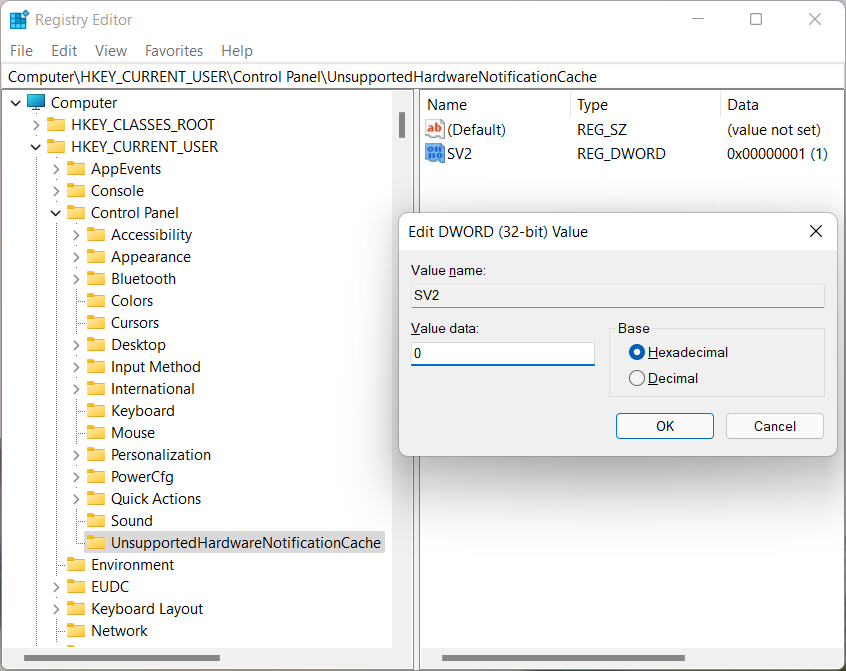Screen dimensions: 846x671
Task: Collapse the HKEY_CURRENT_USER hive
Action: pos(36,146)
